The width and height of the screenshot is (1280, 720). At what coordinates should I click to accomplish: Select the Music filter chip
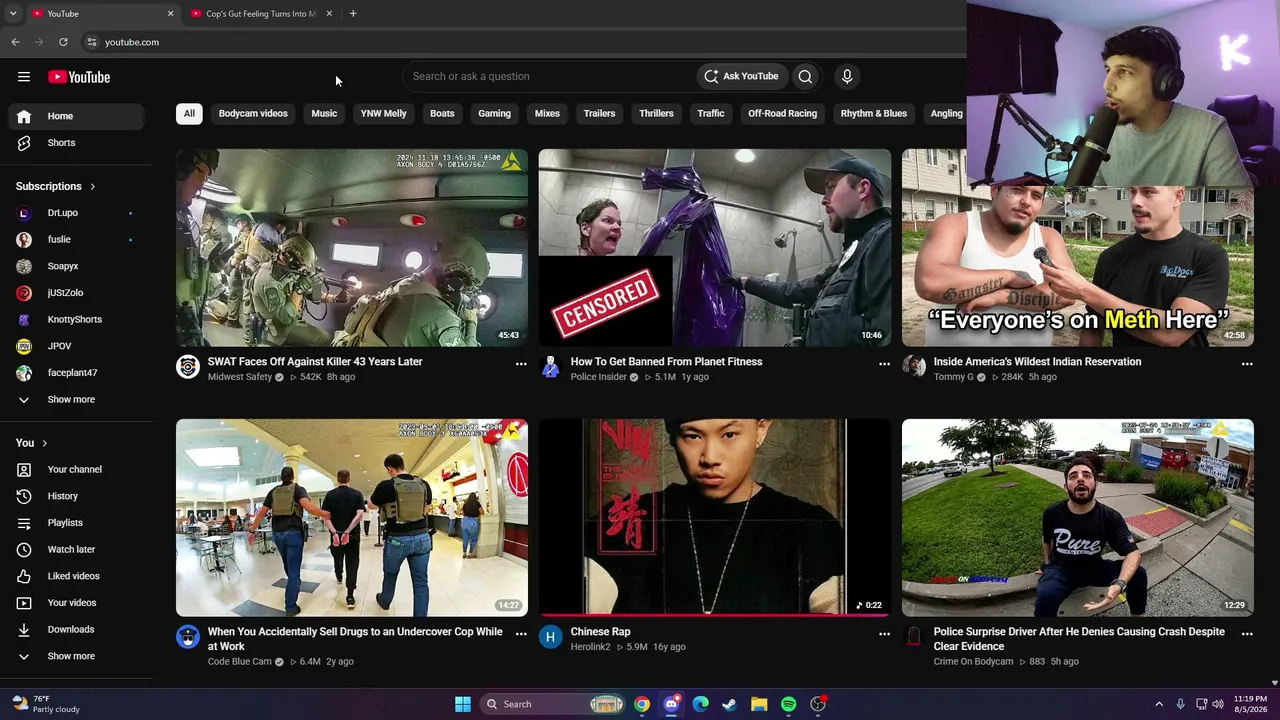coord(324,114)
